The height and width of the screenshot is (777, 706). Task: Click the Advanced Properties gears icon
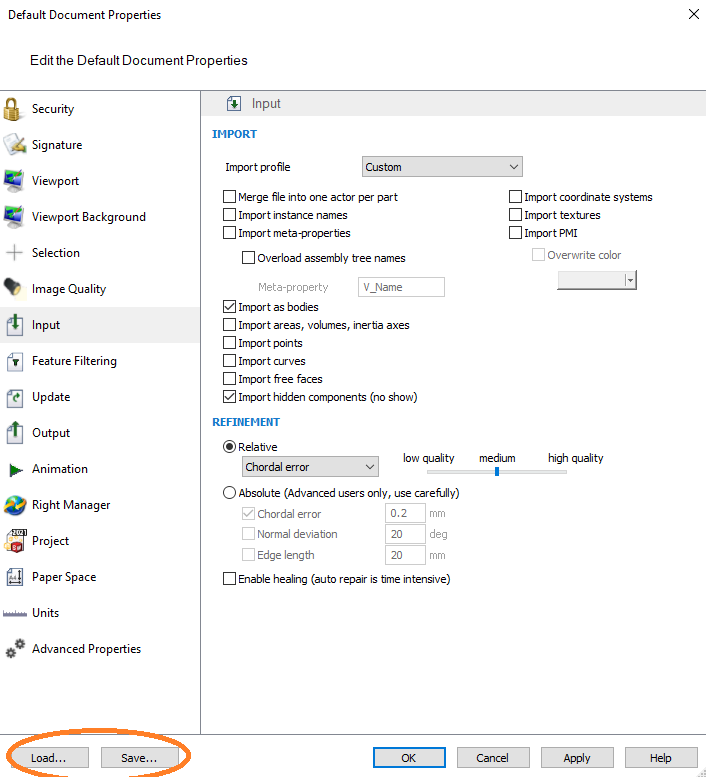(14, 649)
